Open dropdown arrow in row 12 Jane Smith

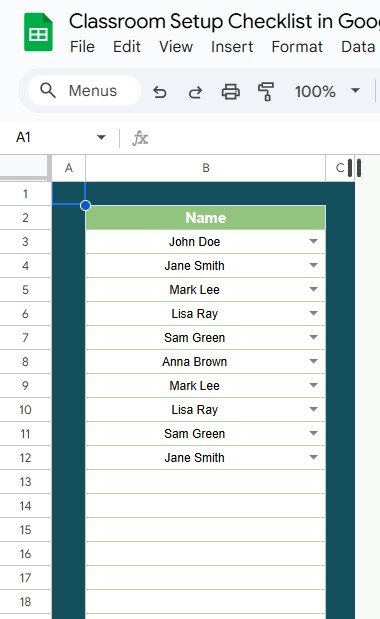pyautogui.click(x=314, y=457)
